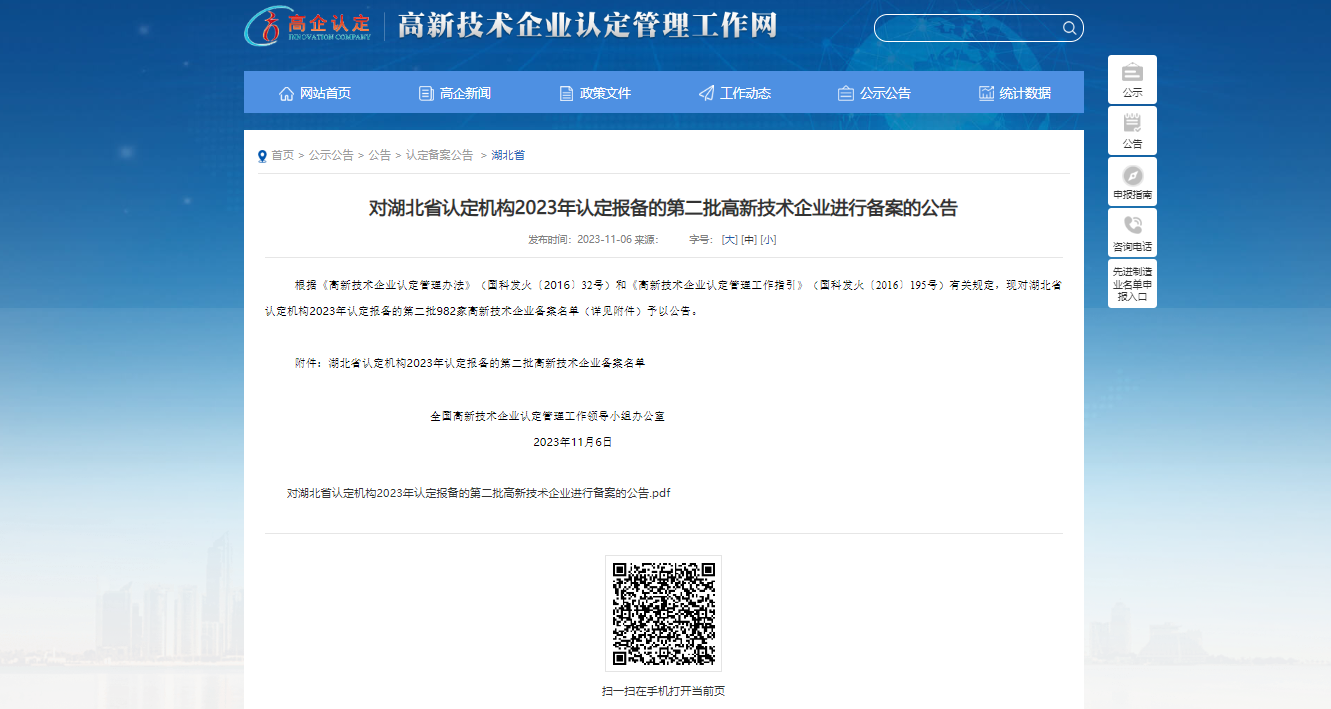
Task: Click the QR code image
Action: tap(663, 613)
